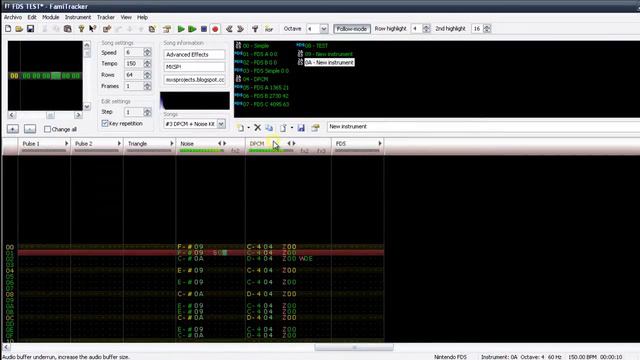The width and height of the screenshot is (640, 360).
Task: Add a new instrument icon
Action: [x=240, y=128]
